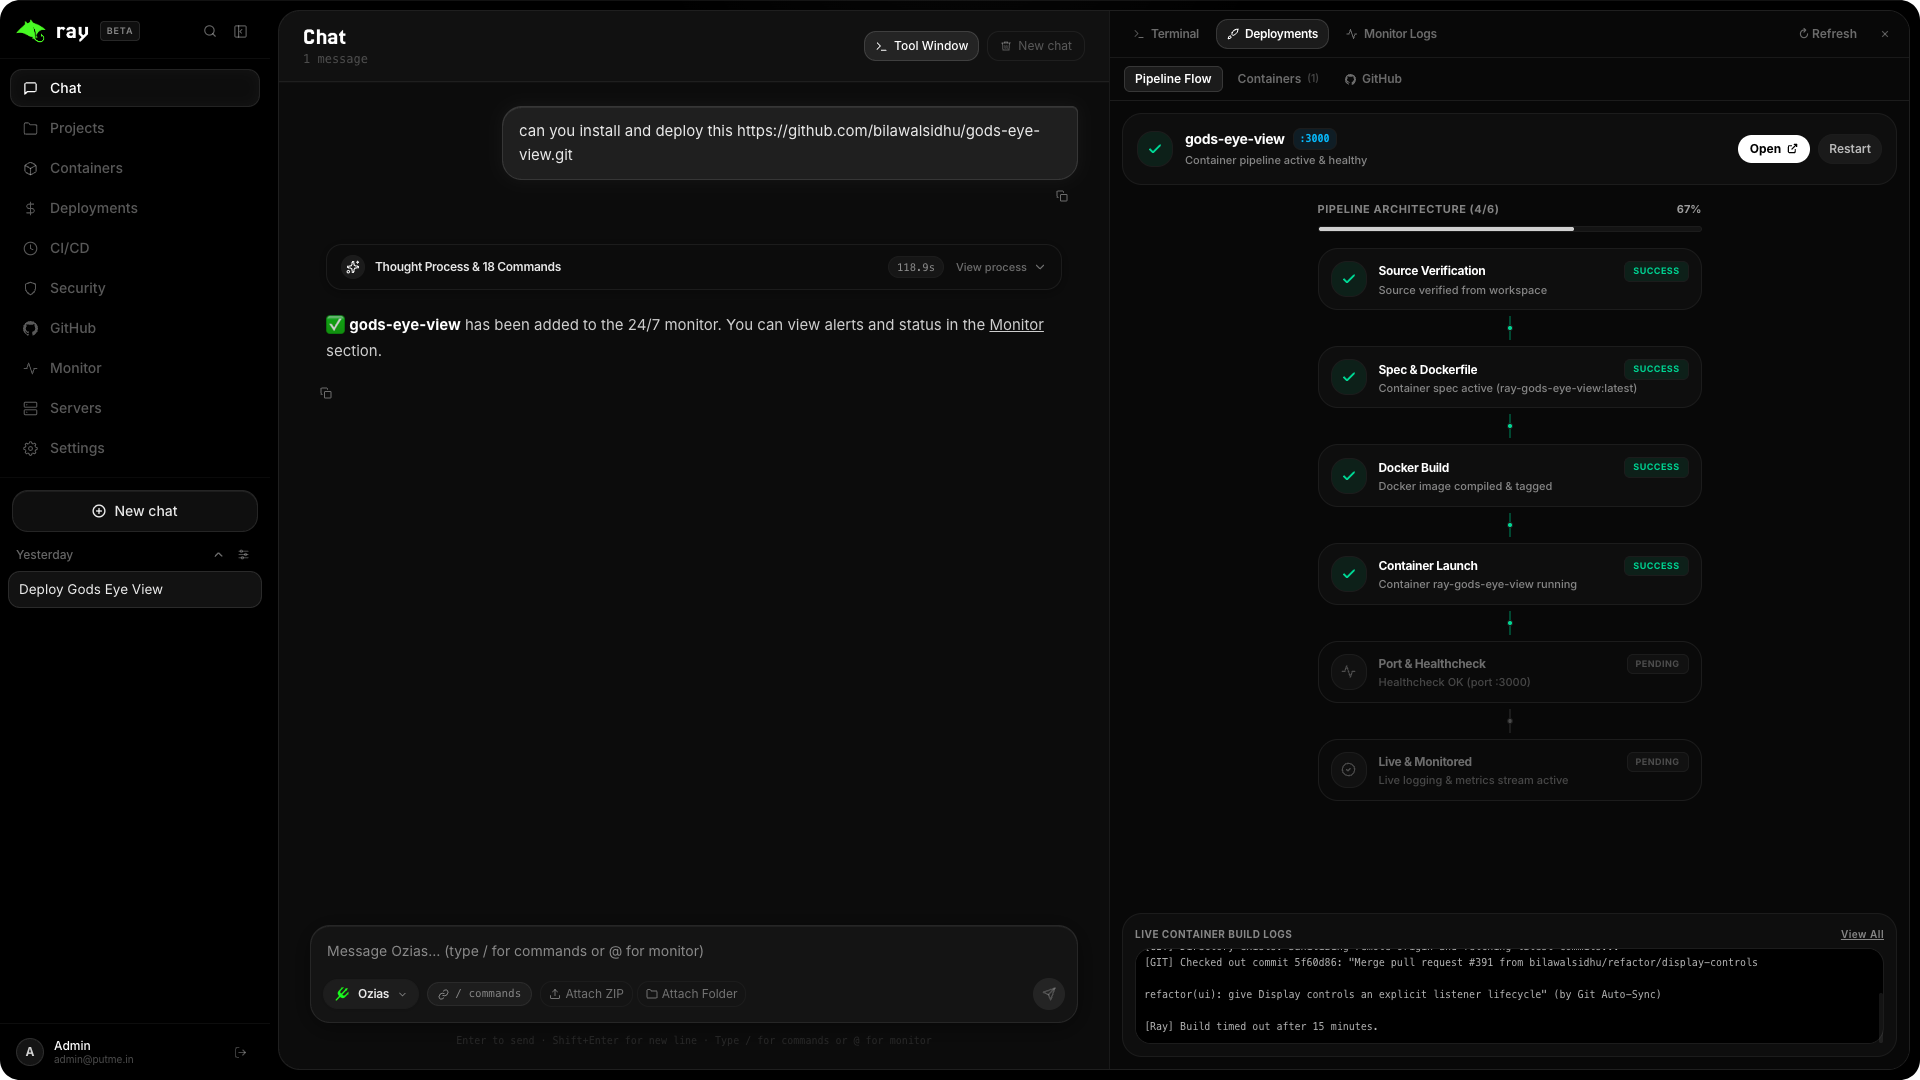1920x1080 pixels.
Task: Open Deployments in the sidebar
Action: tap(135, 208)
